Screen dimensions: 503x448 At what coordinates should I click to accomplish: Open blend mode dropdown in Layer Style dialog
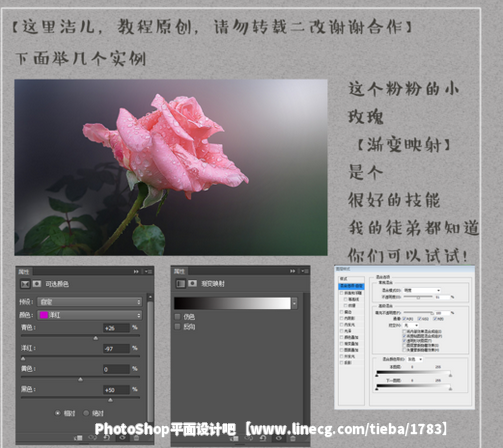[x=422, y=290]
